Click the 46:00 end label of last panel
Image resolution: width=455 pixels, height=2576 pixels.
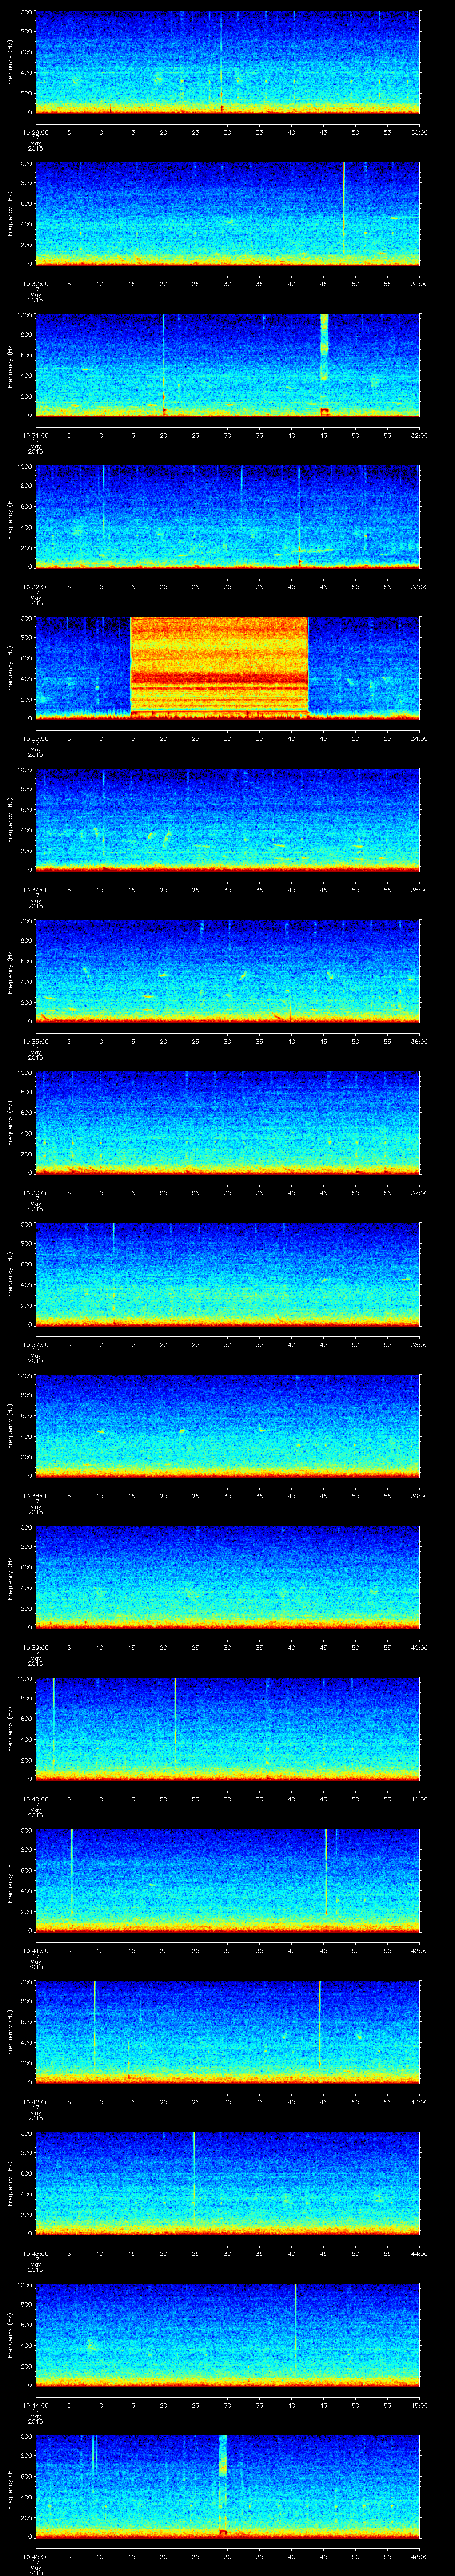point(419,2556)
